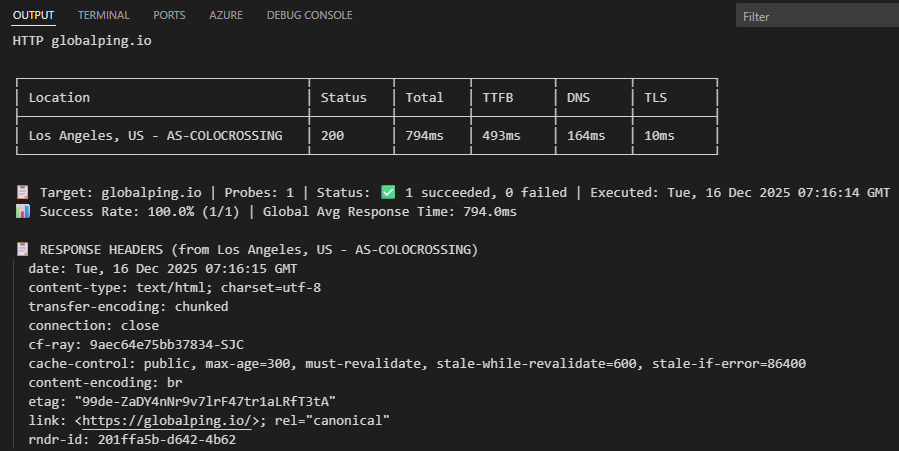Click the Location column header
The height and width of the screenshot is (451, 899).
(x=60, y=97)
